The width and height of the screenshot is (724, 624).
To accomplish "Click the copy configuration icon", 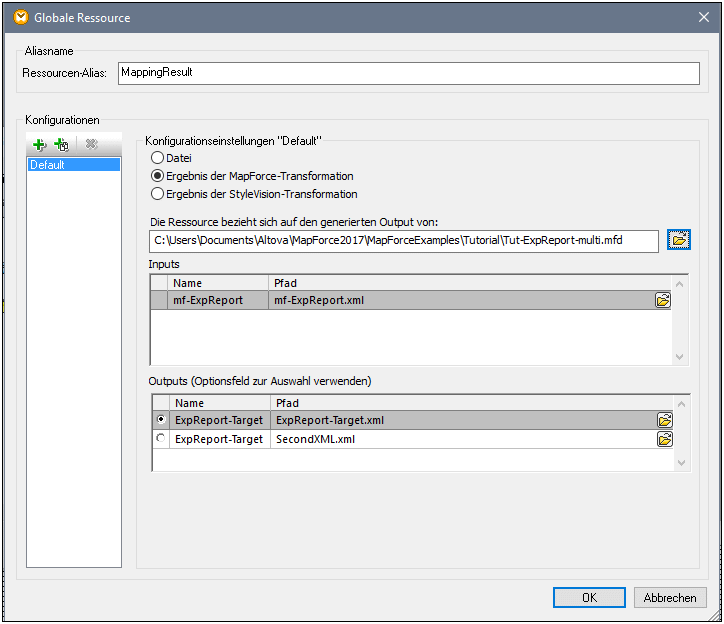I will (61, 145).
